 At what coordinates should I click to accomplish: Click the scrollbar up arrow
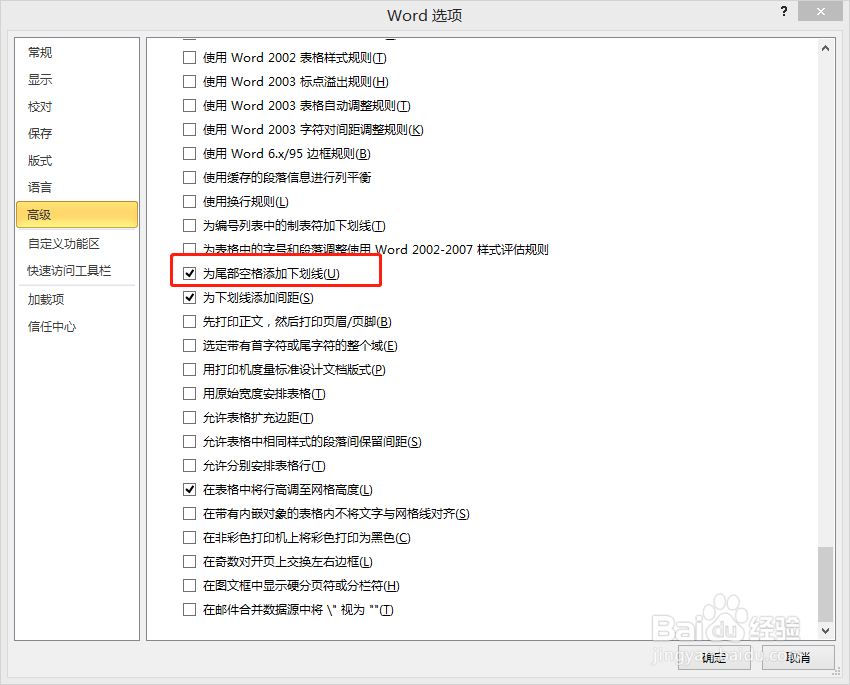pos(826,48)
